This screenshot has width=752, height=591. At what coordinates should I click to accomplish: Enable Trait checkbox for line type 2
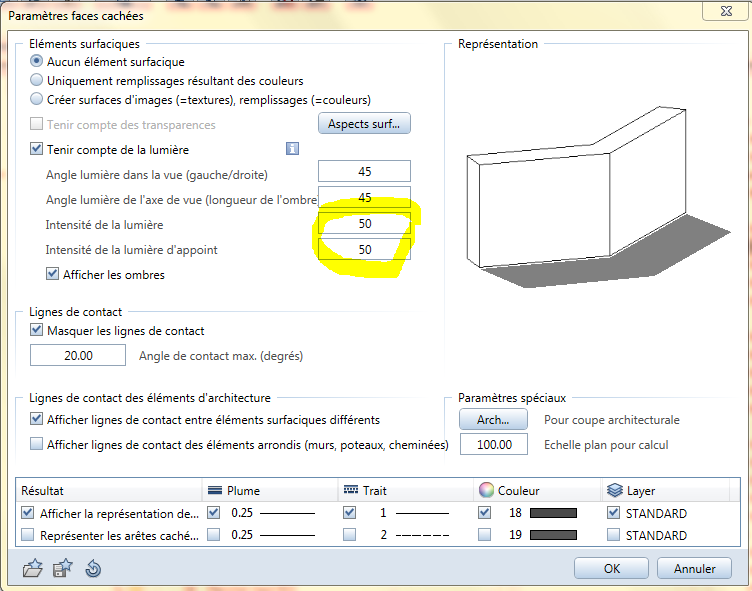point(350,534)
